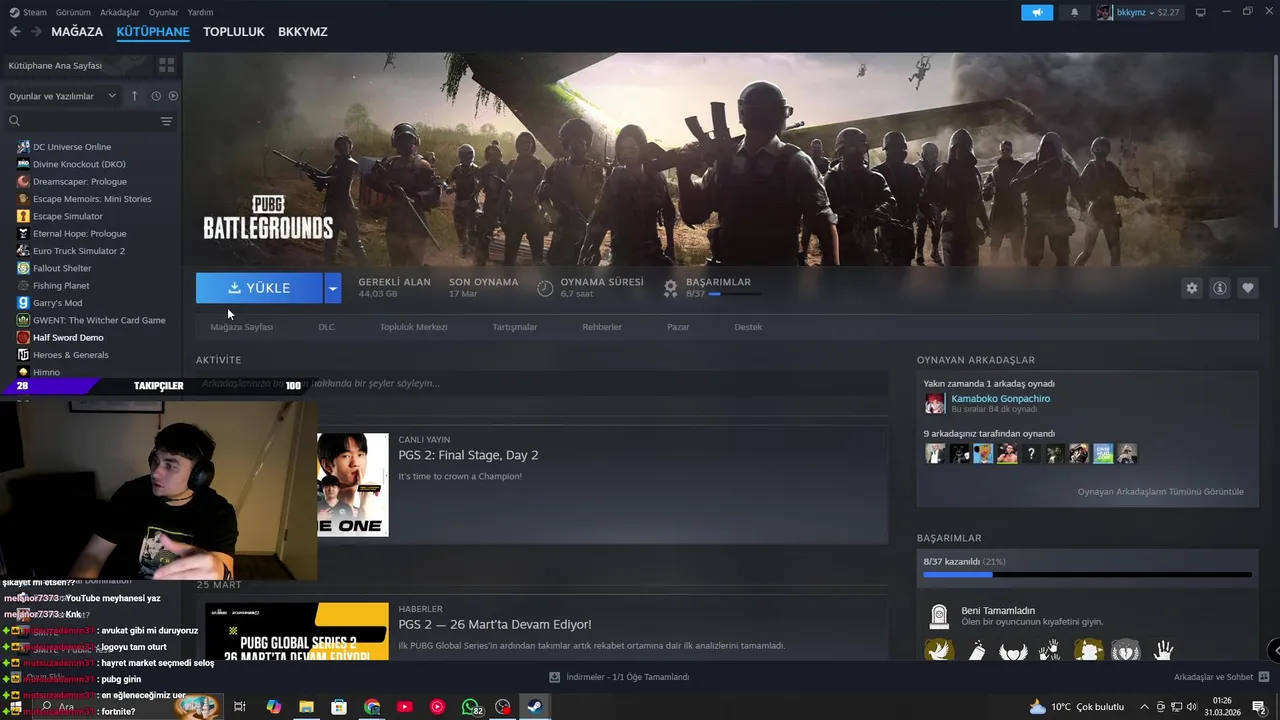Select Half Sword Demo in library
This screenshot has width=1280, height=720.
tap(67, 338)
